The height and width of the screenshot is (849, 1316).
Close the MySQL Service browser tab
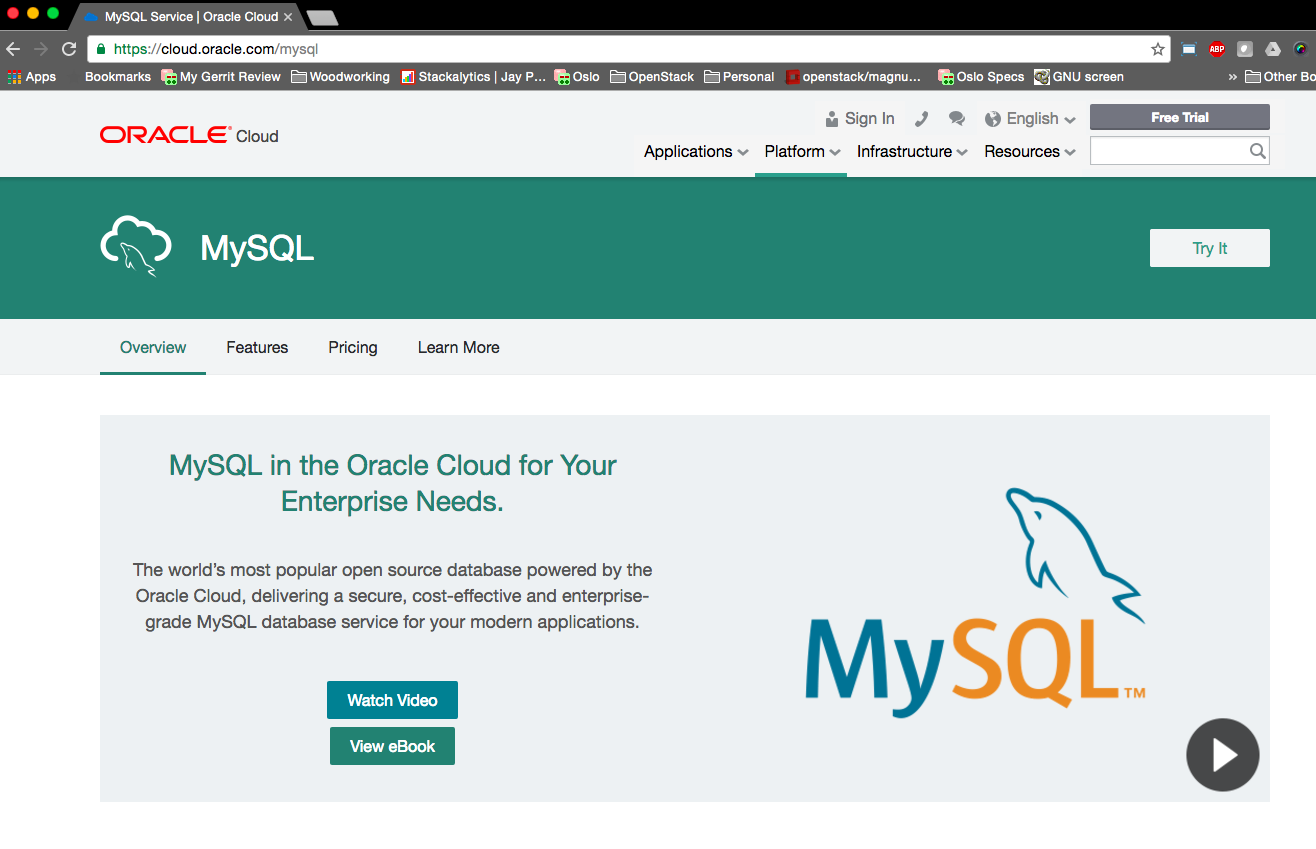pyautogui.click(x=288, y=17)
